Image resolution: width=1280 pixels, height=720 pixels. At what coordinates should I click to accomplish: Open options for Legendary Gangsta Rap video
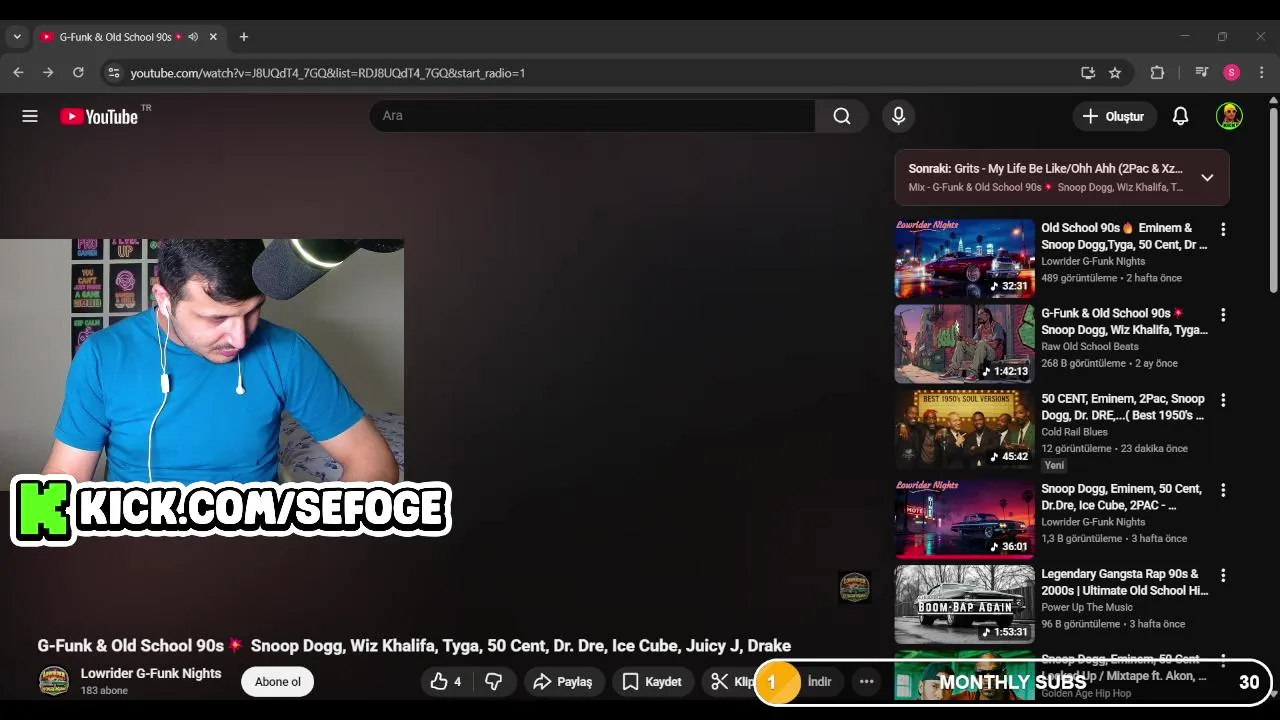pyautogui.click(x=1222, y=575)
